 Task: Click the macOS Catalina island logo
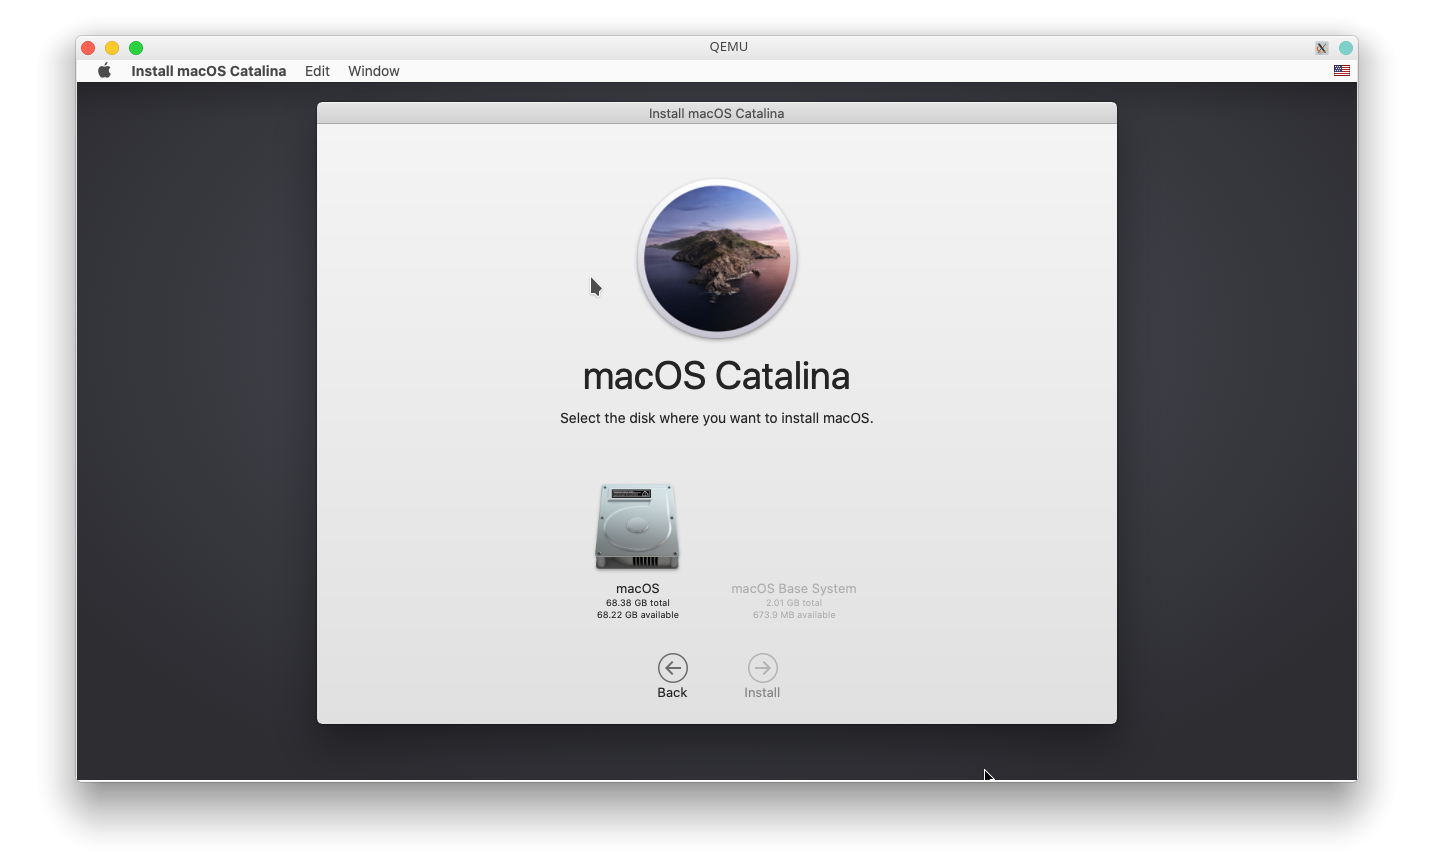click(717, 258)
